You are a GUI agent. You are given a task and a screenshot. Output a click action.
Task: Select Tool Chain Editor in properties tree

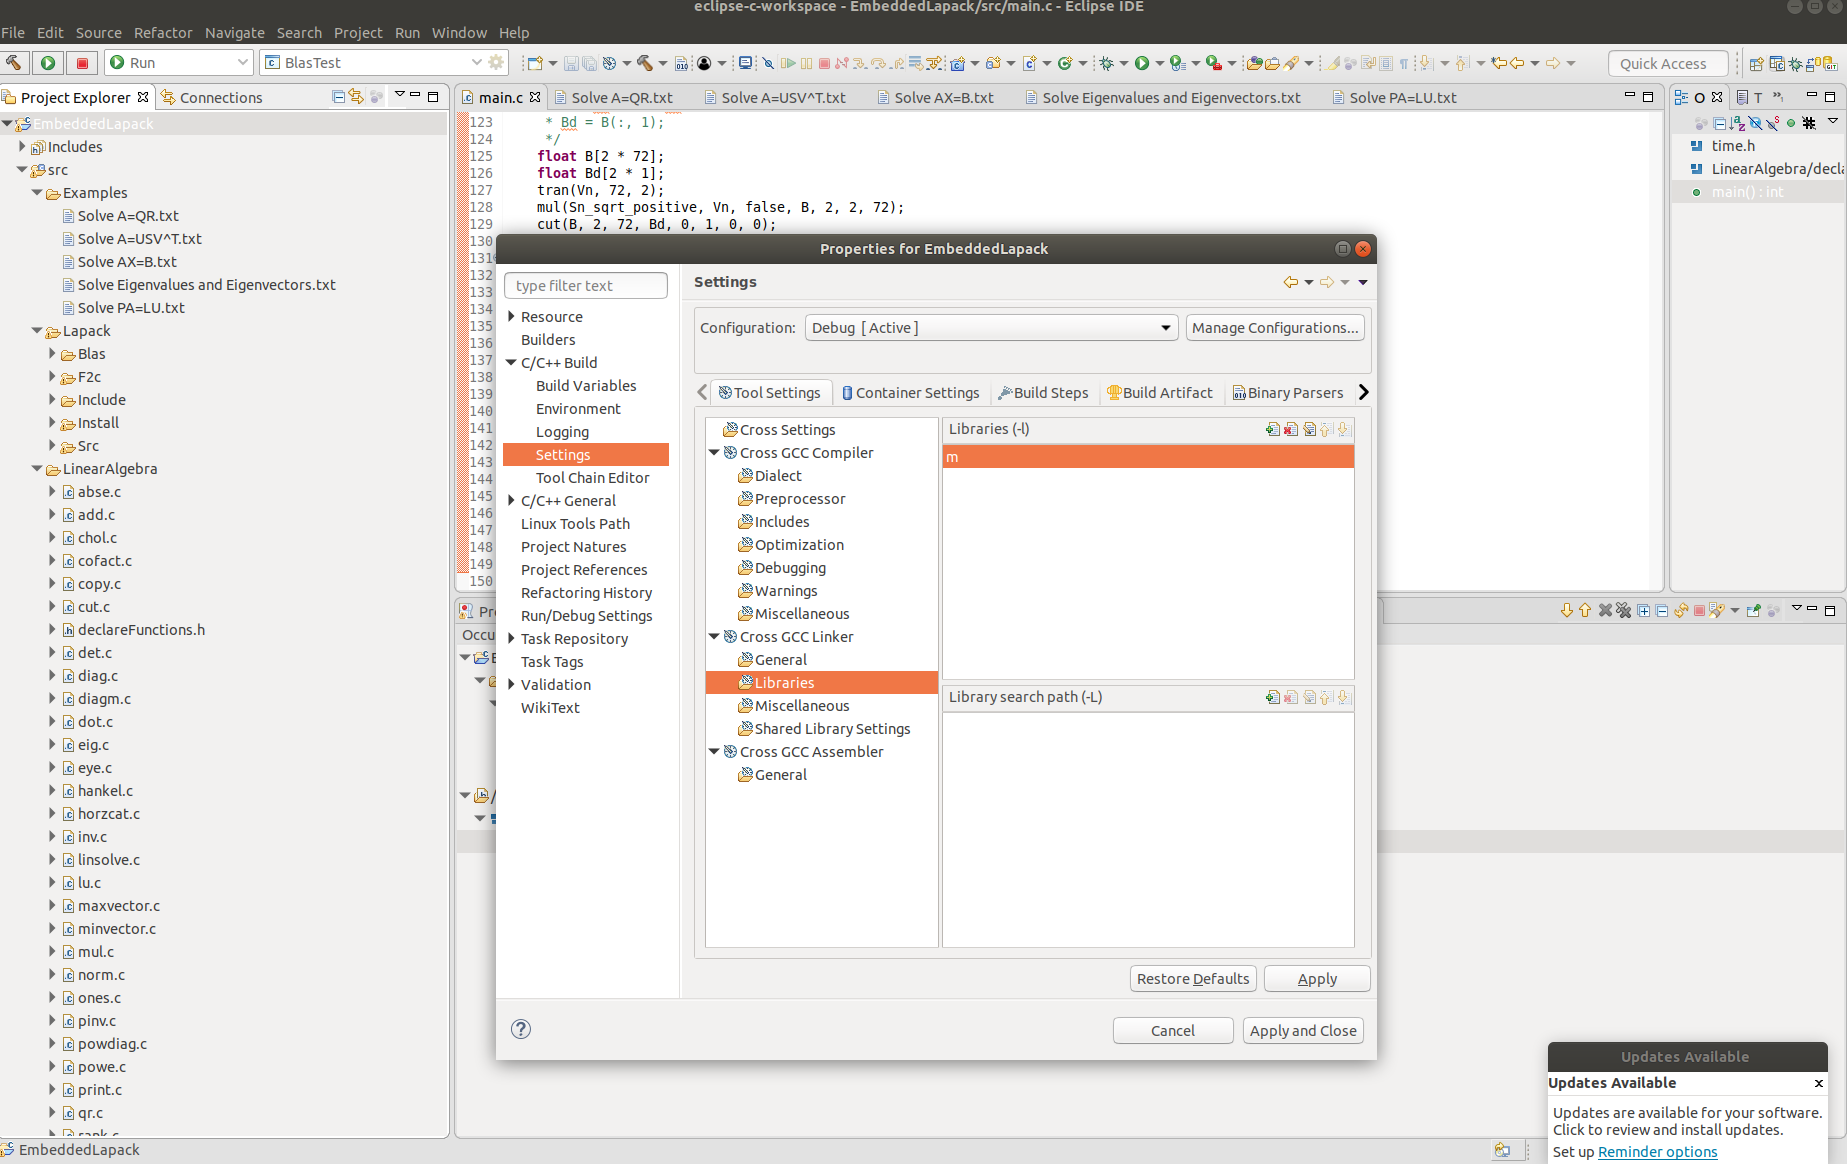point(592,478)
